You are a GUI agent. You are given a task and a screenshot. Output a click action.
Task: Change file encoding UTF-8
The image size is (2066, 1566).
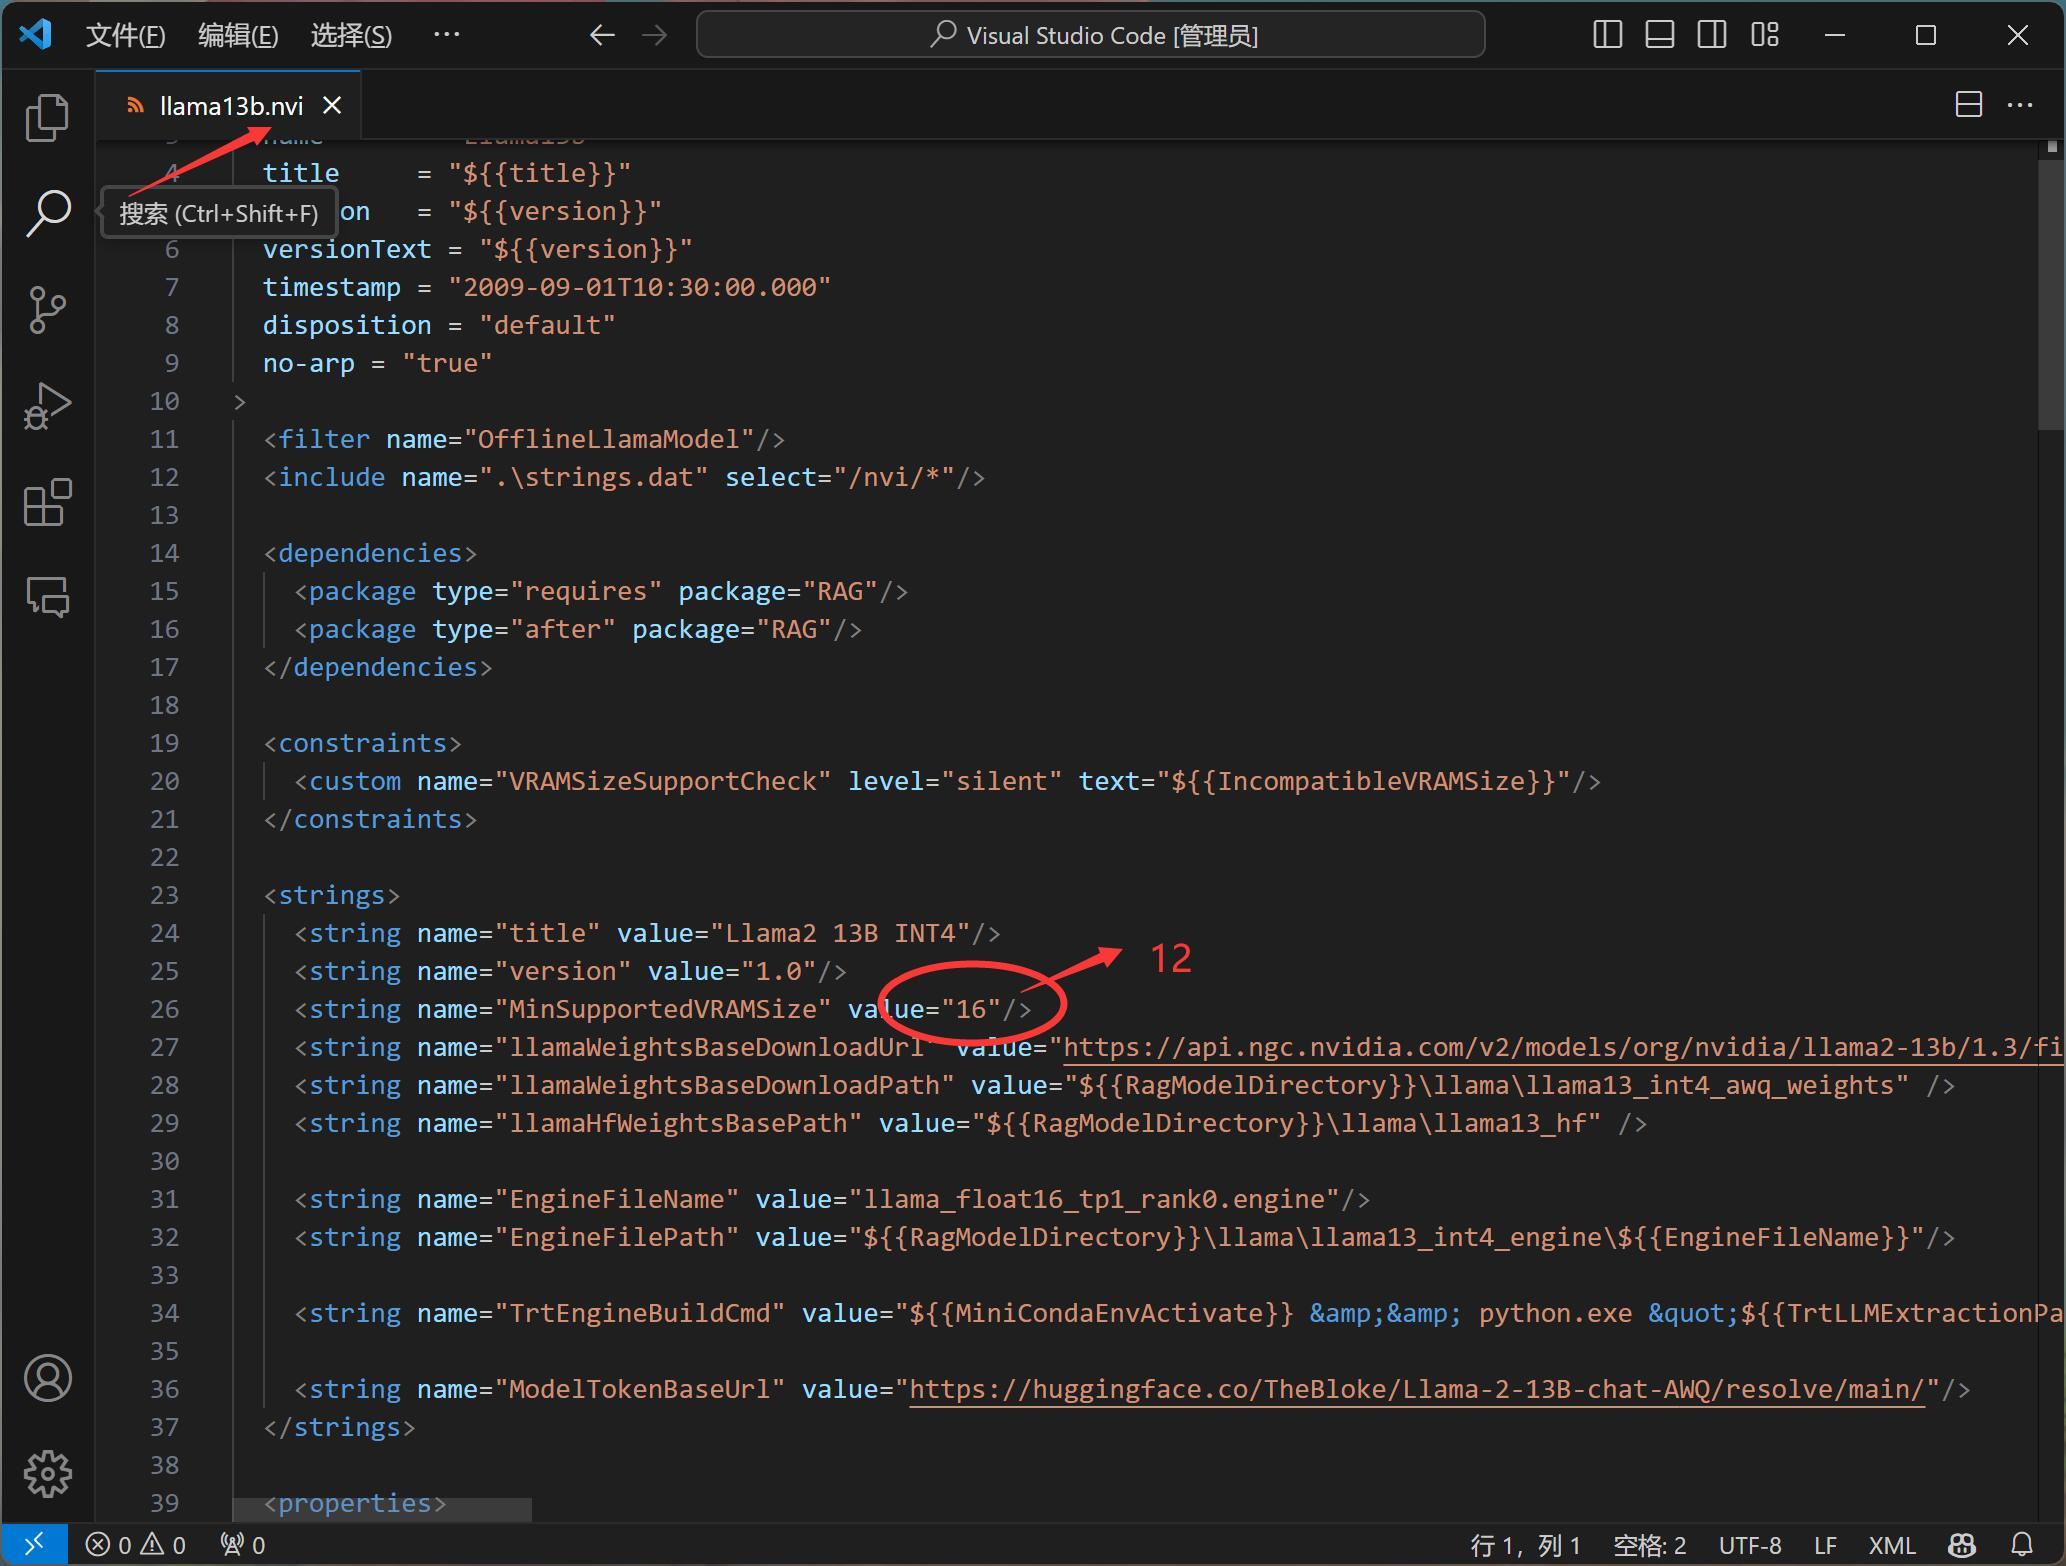pos(1750,1545)
